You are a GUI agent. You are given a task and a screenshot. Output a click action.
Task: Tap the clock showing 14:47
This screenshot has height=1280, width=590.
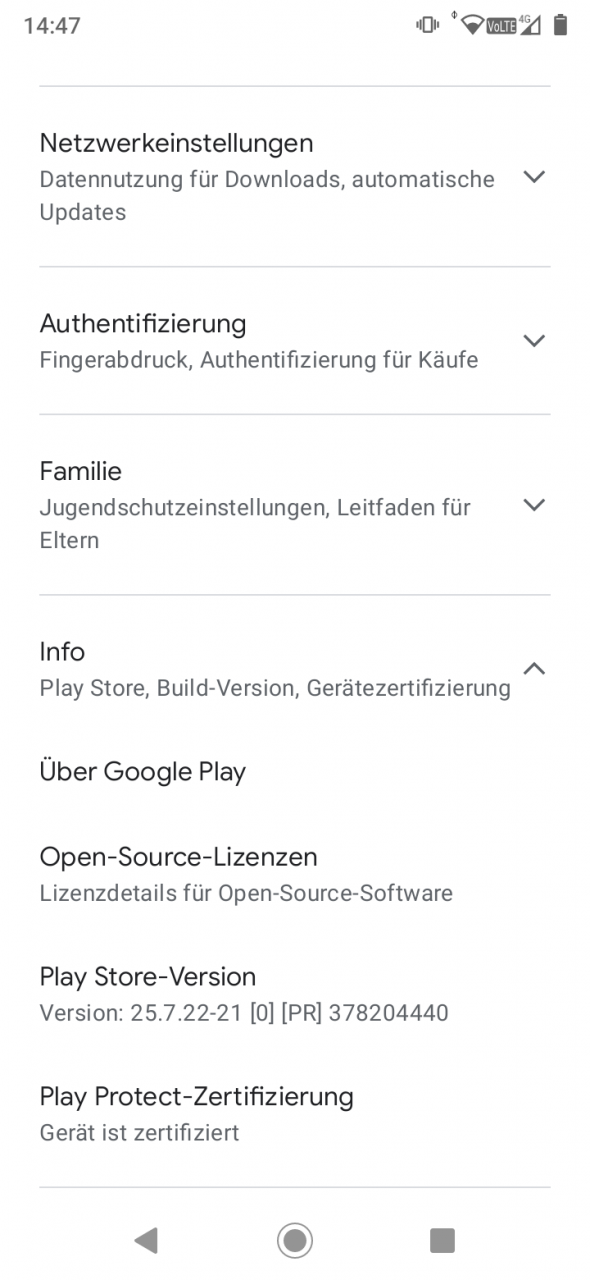tap(52, 26)
